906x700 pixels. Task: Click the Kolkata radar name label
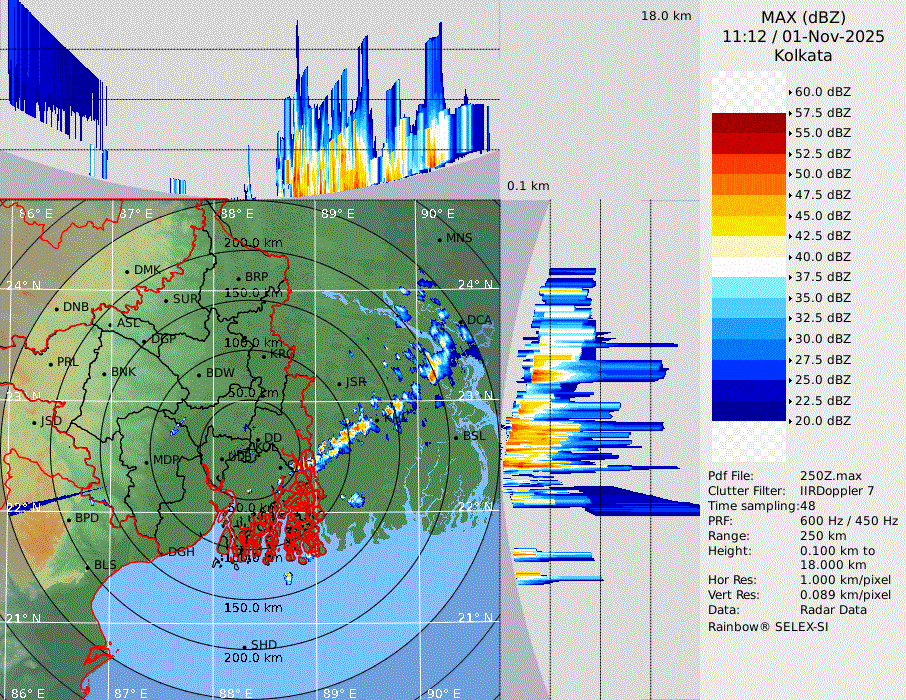[803, 56]
